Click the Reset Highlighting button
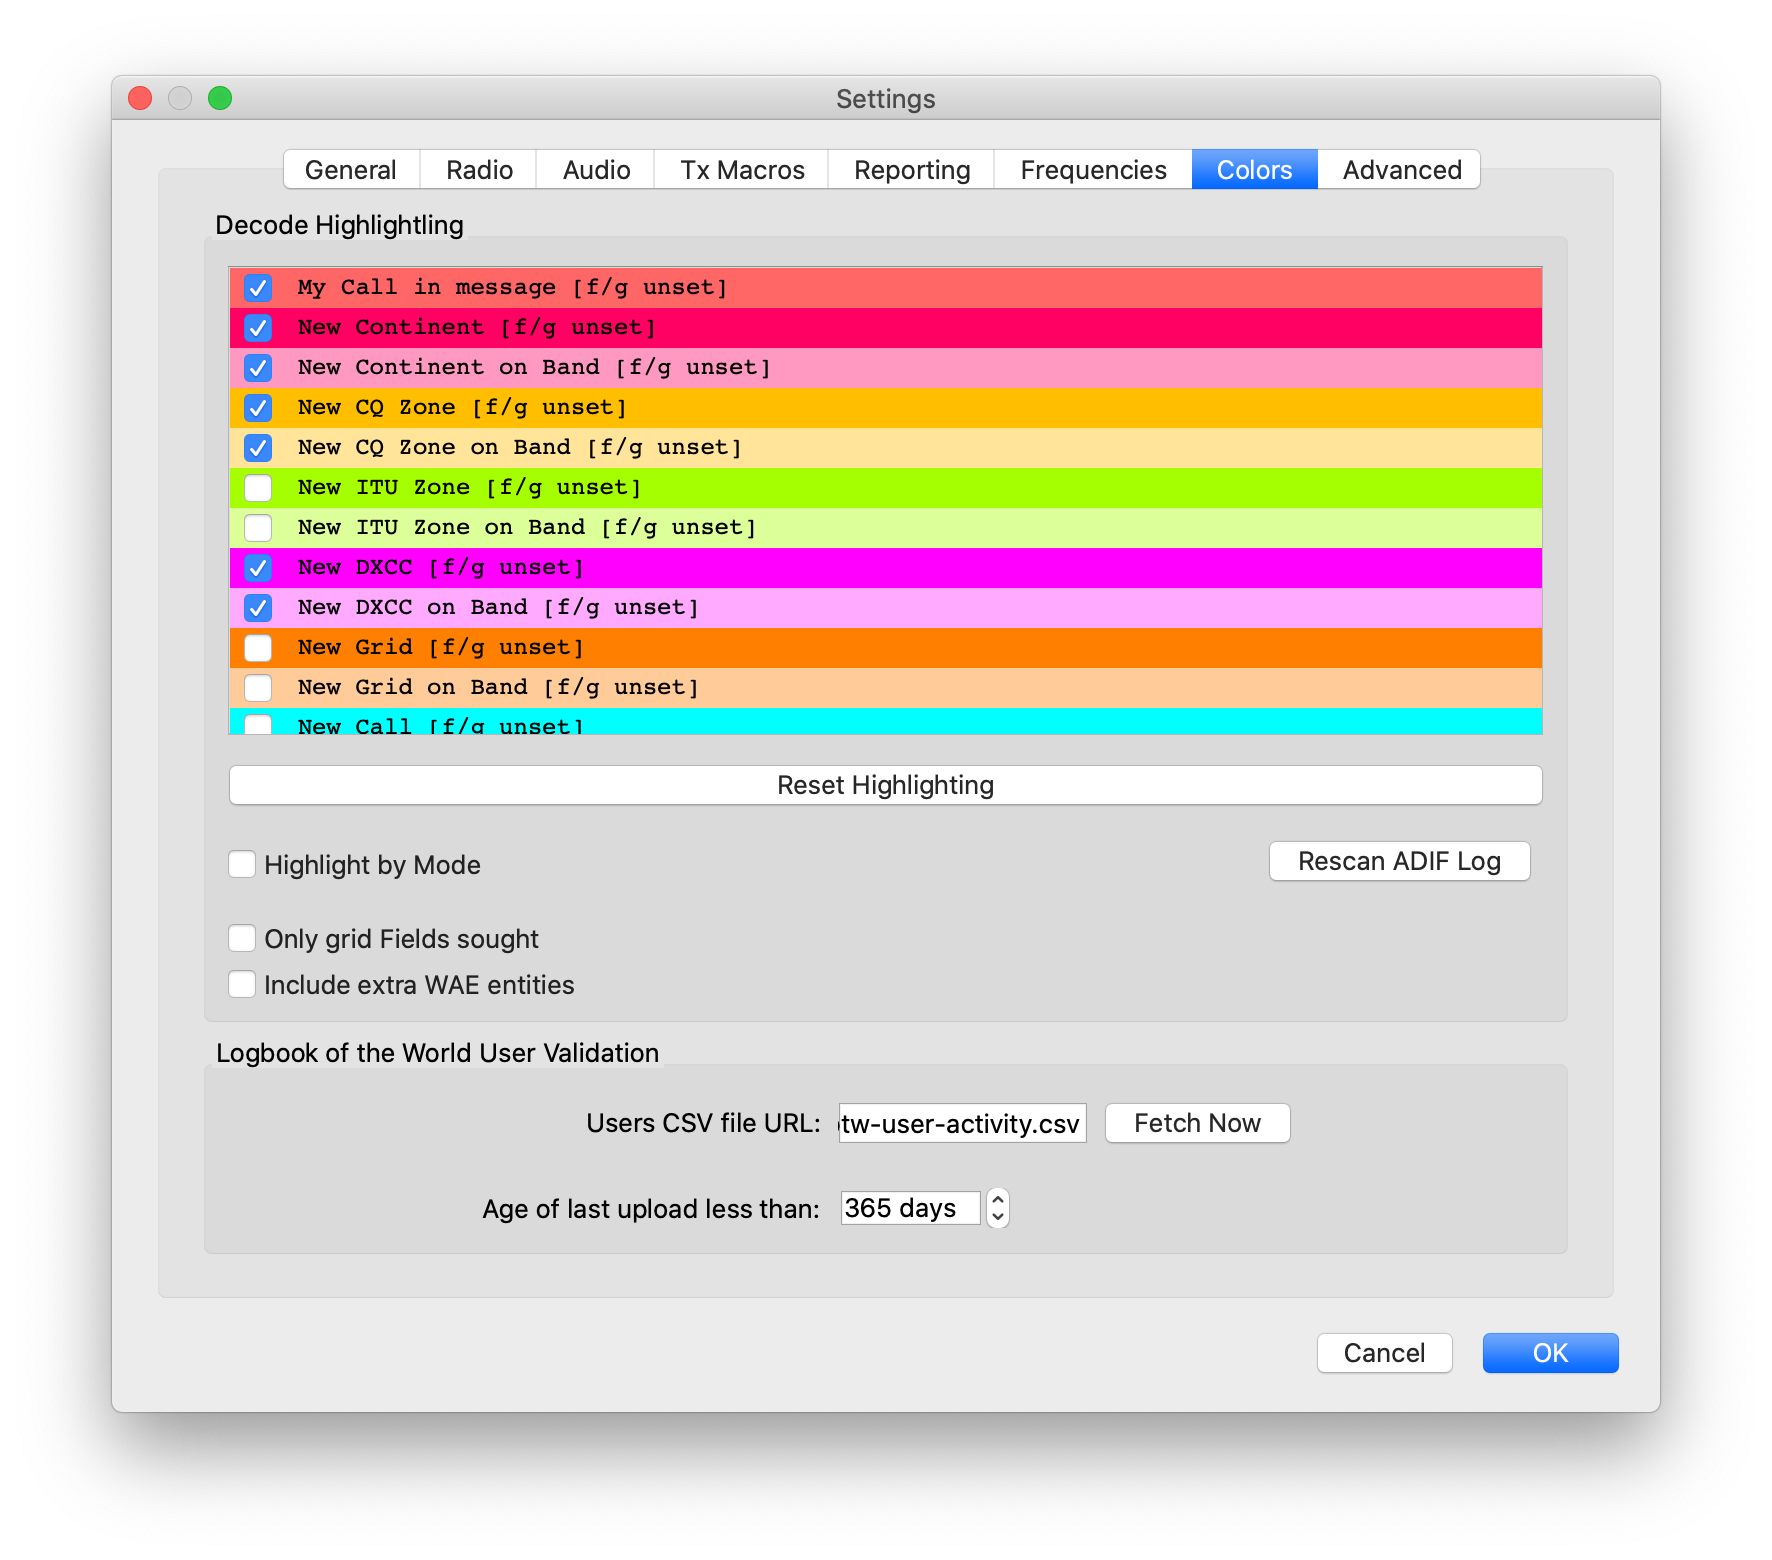1772x1560 pixels. (885, 785)
